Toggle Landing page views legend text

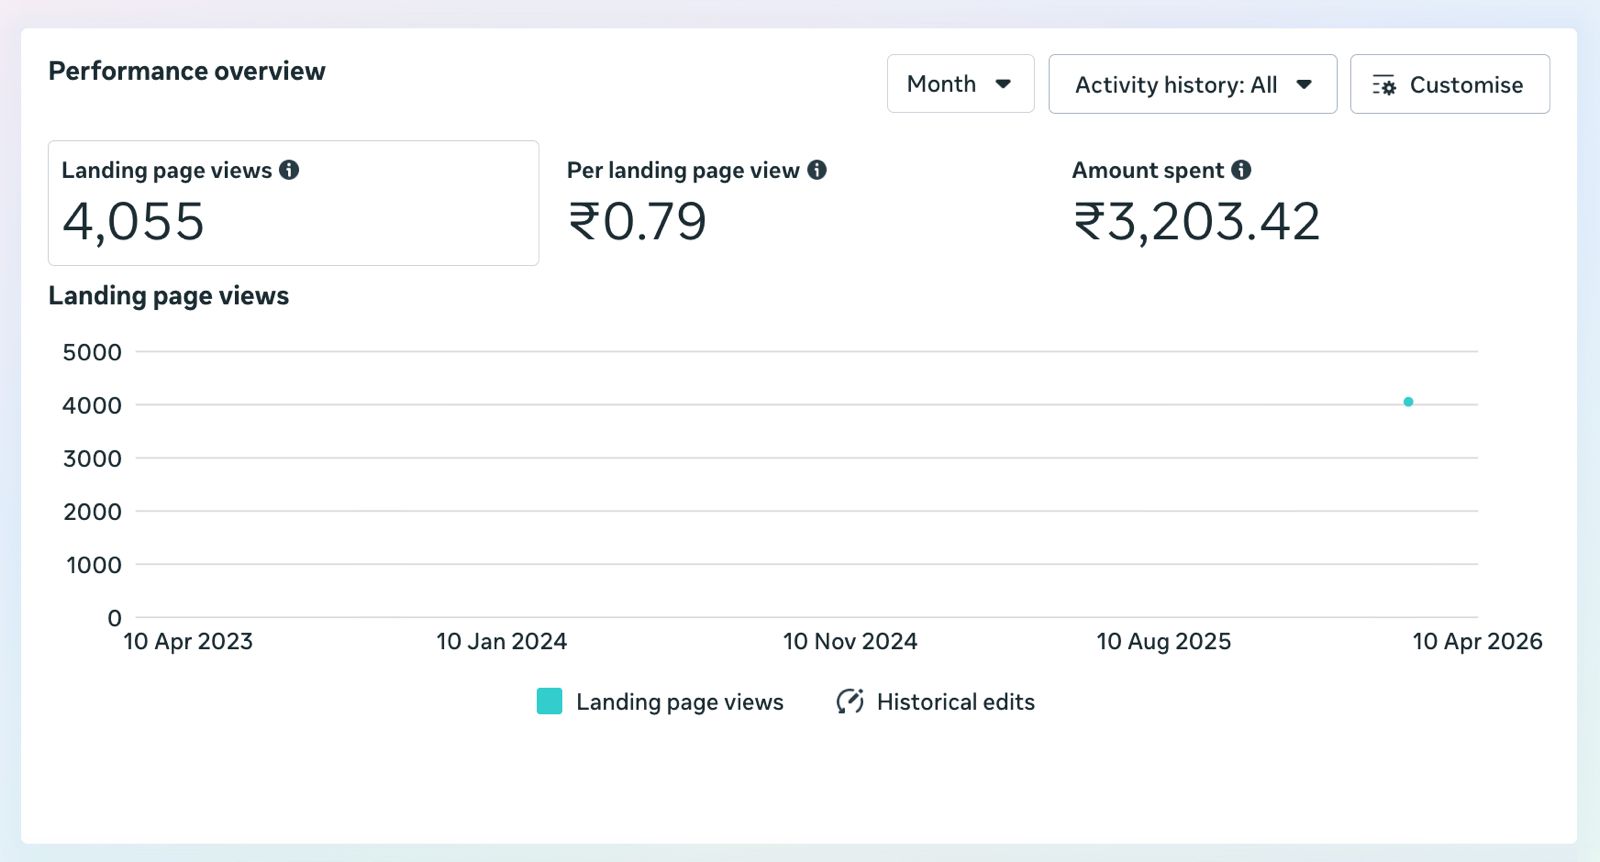click(679, 702)
